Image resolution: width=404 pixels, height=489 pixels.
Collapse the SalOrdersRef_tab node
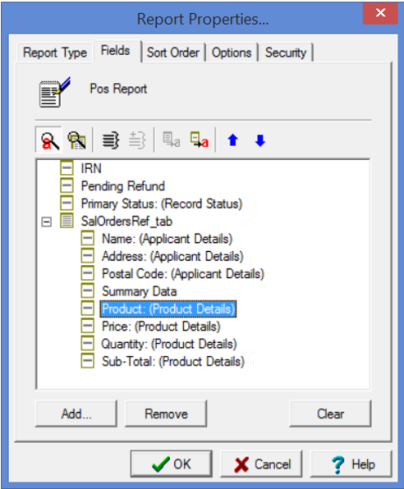tap(46, 222)
